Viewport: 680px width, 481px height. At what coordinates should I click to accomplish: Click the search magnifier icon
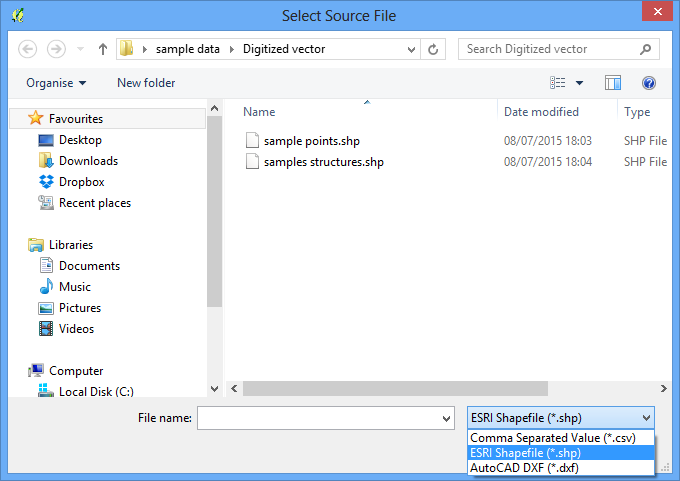645,49
